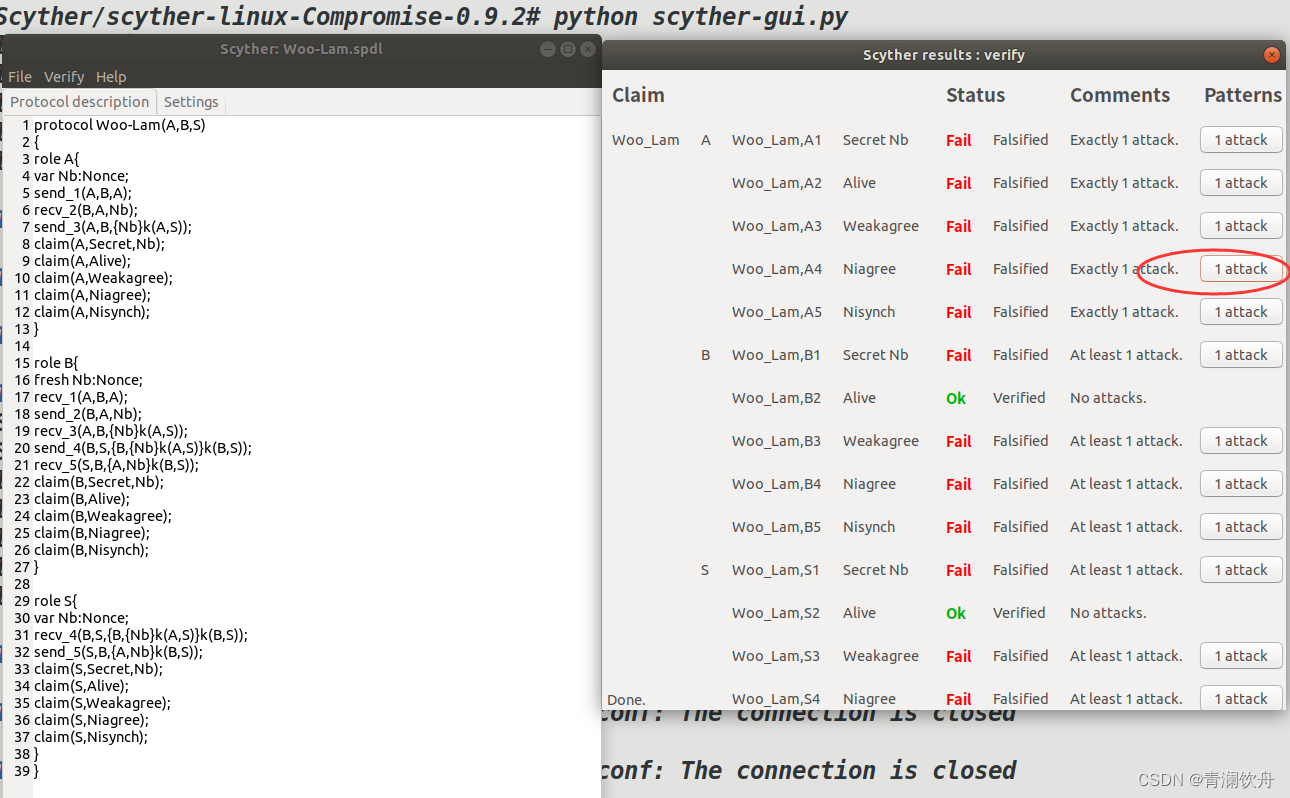
Task: Click the 'claim(S,Nisynch);' code line
Action: tap(91, 737)
